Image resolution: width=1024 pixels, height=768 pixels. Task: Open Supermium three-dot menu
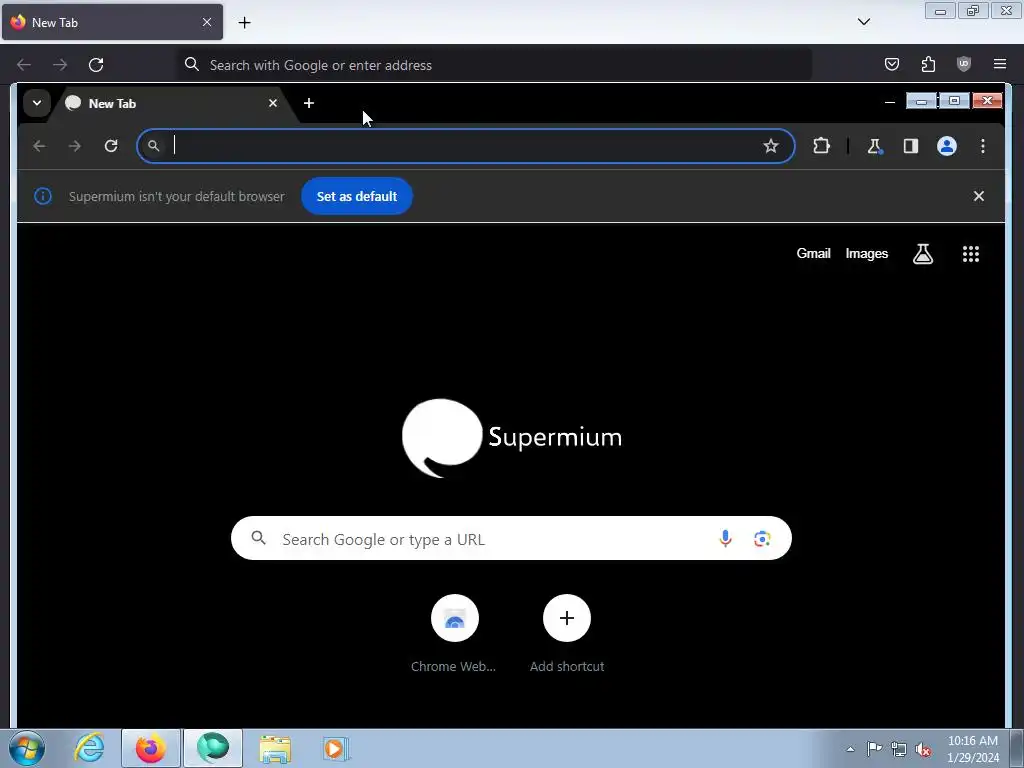pyautogui.click(x=982, y=146)
